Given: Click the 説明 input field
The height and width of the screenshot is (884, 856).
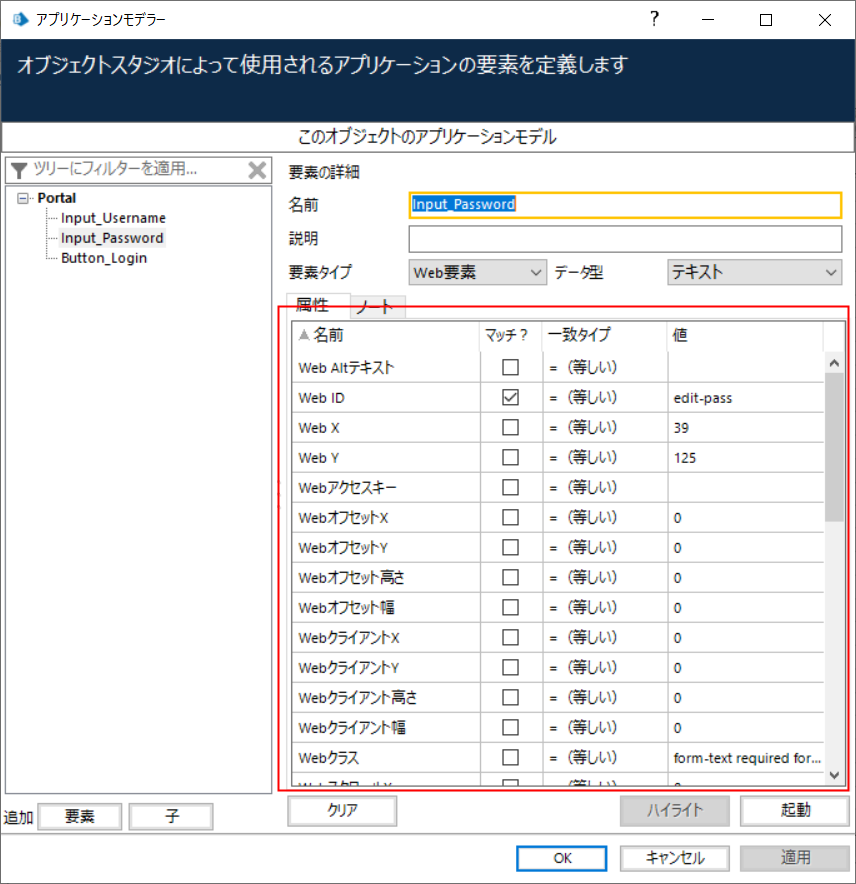Looking at the screenshot, I should 624,240.
